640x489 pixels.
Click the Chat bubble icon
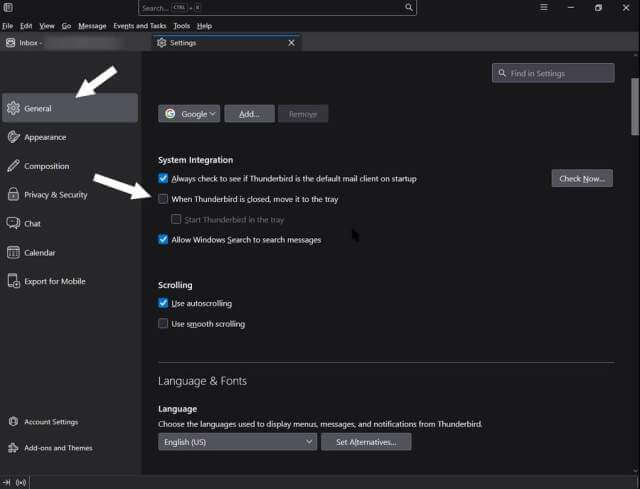(13, 223)
